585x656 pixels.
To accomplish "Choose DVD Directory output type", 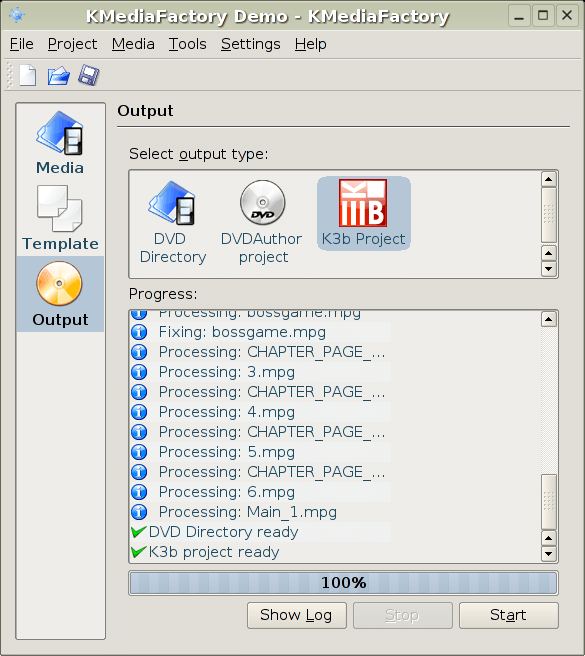I will pyautogui.click(x=172, y=222).
